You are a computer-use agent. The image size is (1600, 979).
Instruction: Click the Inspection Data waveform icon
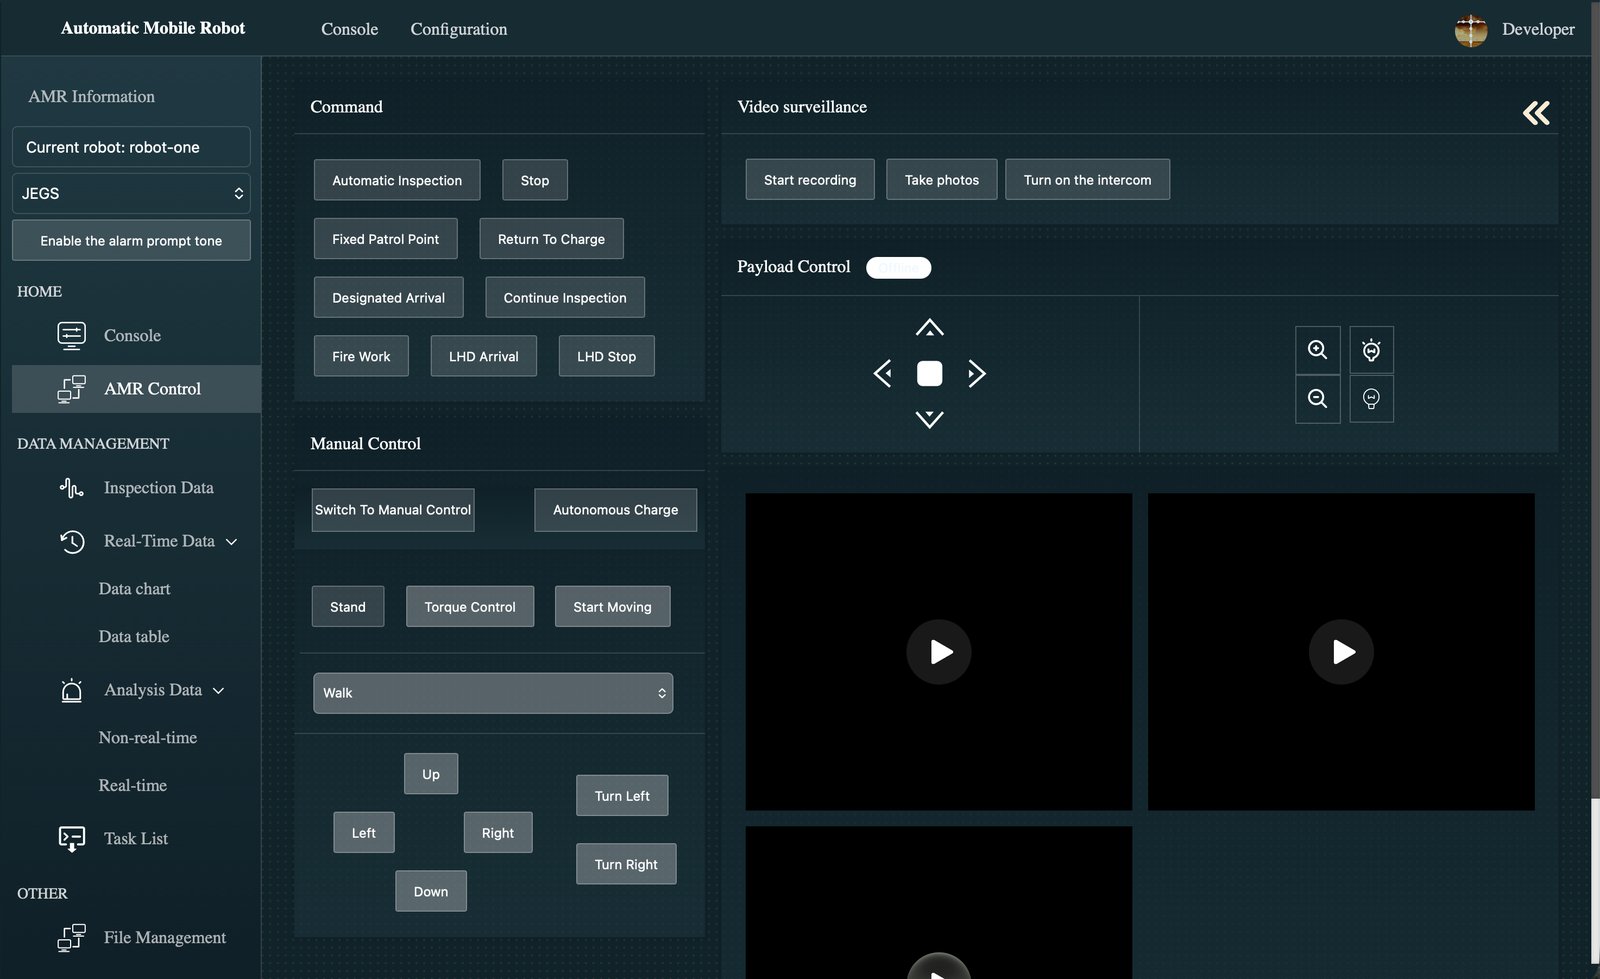(x=71, y=488)
